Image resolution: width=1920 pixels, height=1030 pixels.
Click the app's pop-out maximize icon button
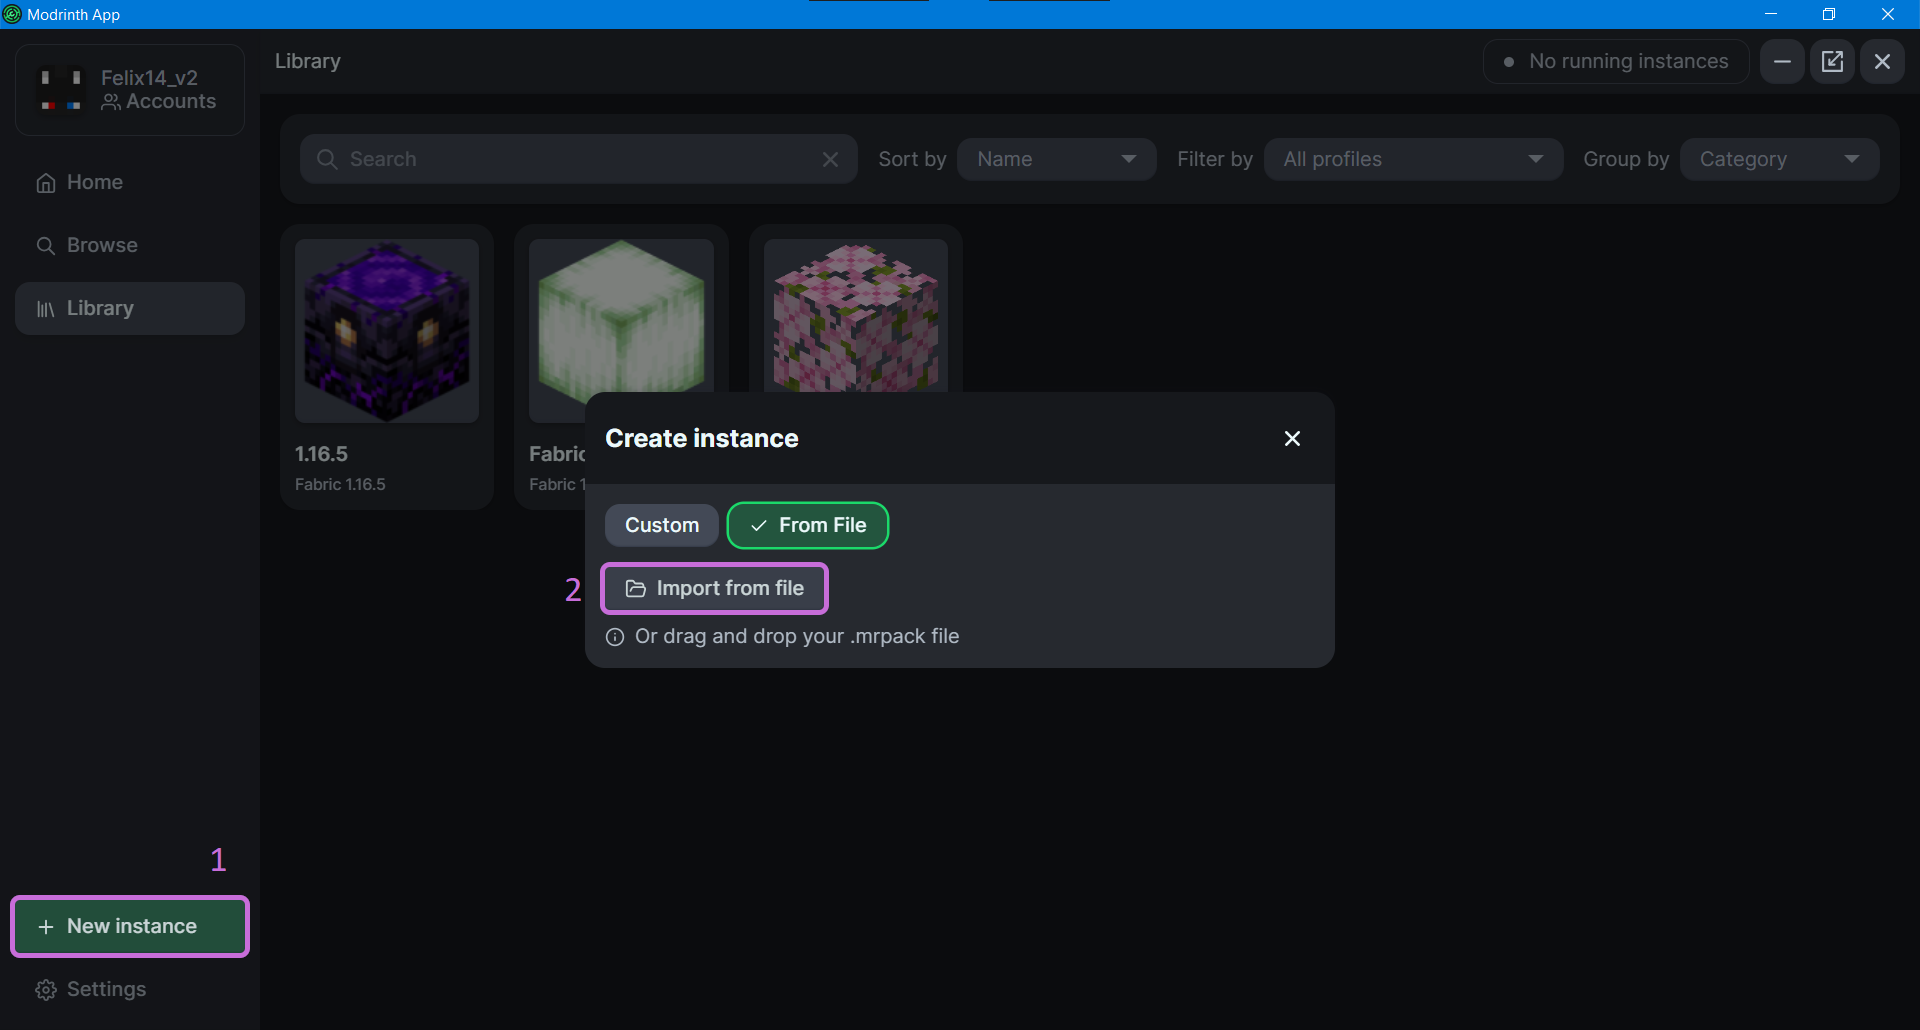[1832, 61]
